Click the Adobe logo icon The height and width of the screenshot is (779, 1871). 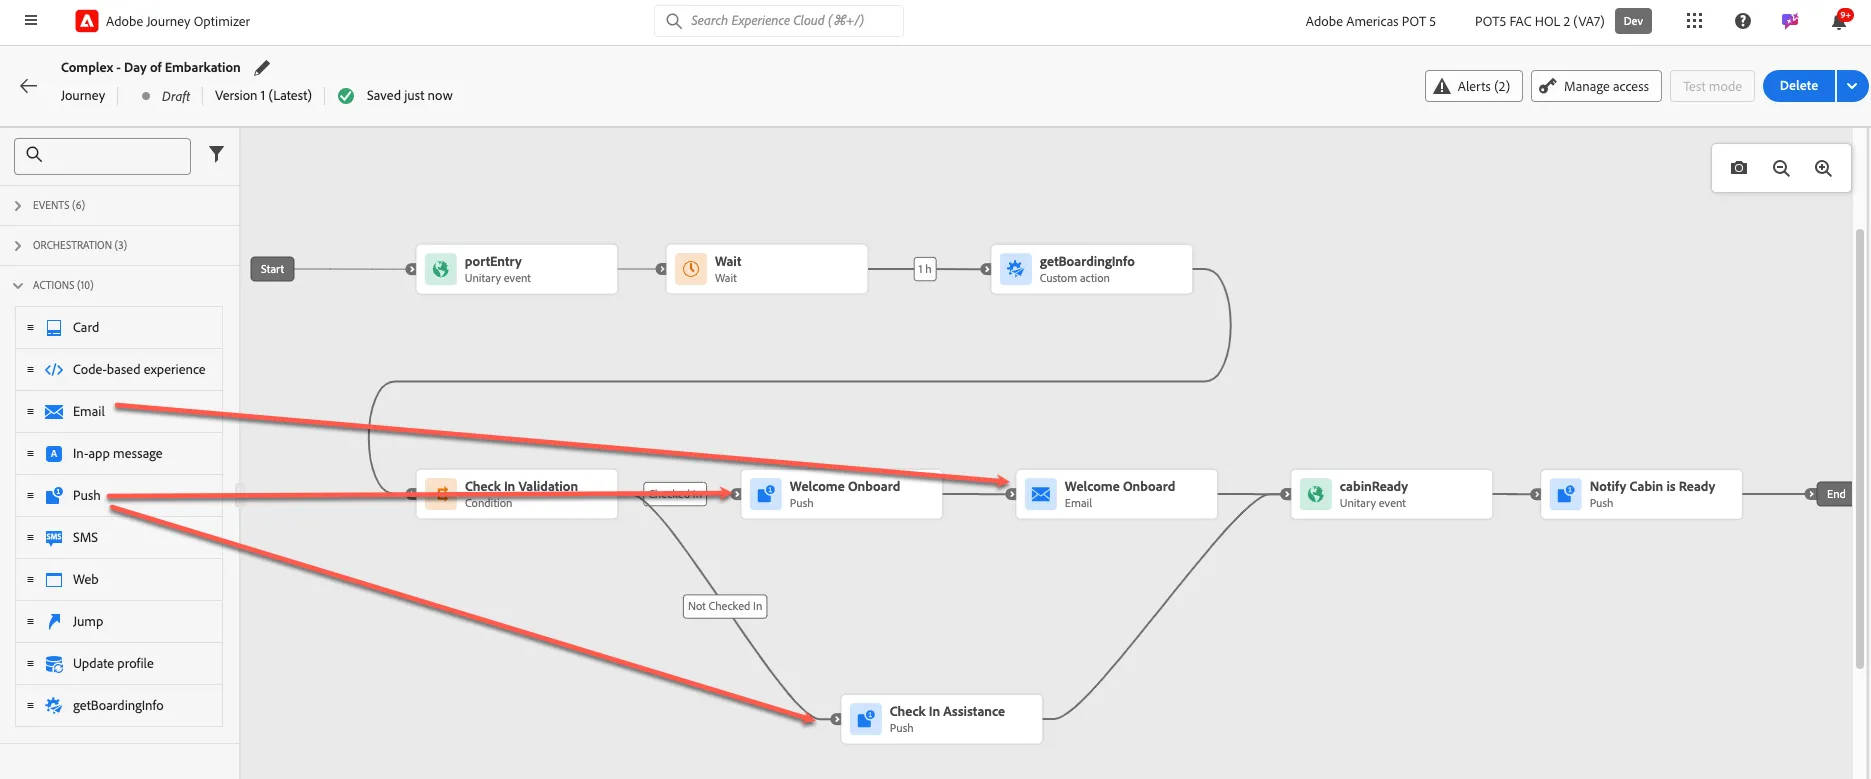tap(87, 21)
